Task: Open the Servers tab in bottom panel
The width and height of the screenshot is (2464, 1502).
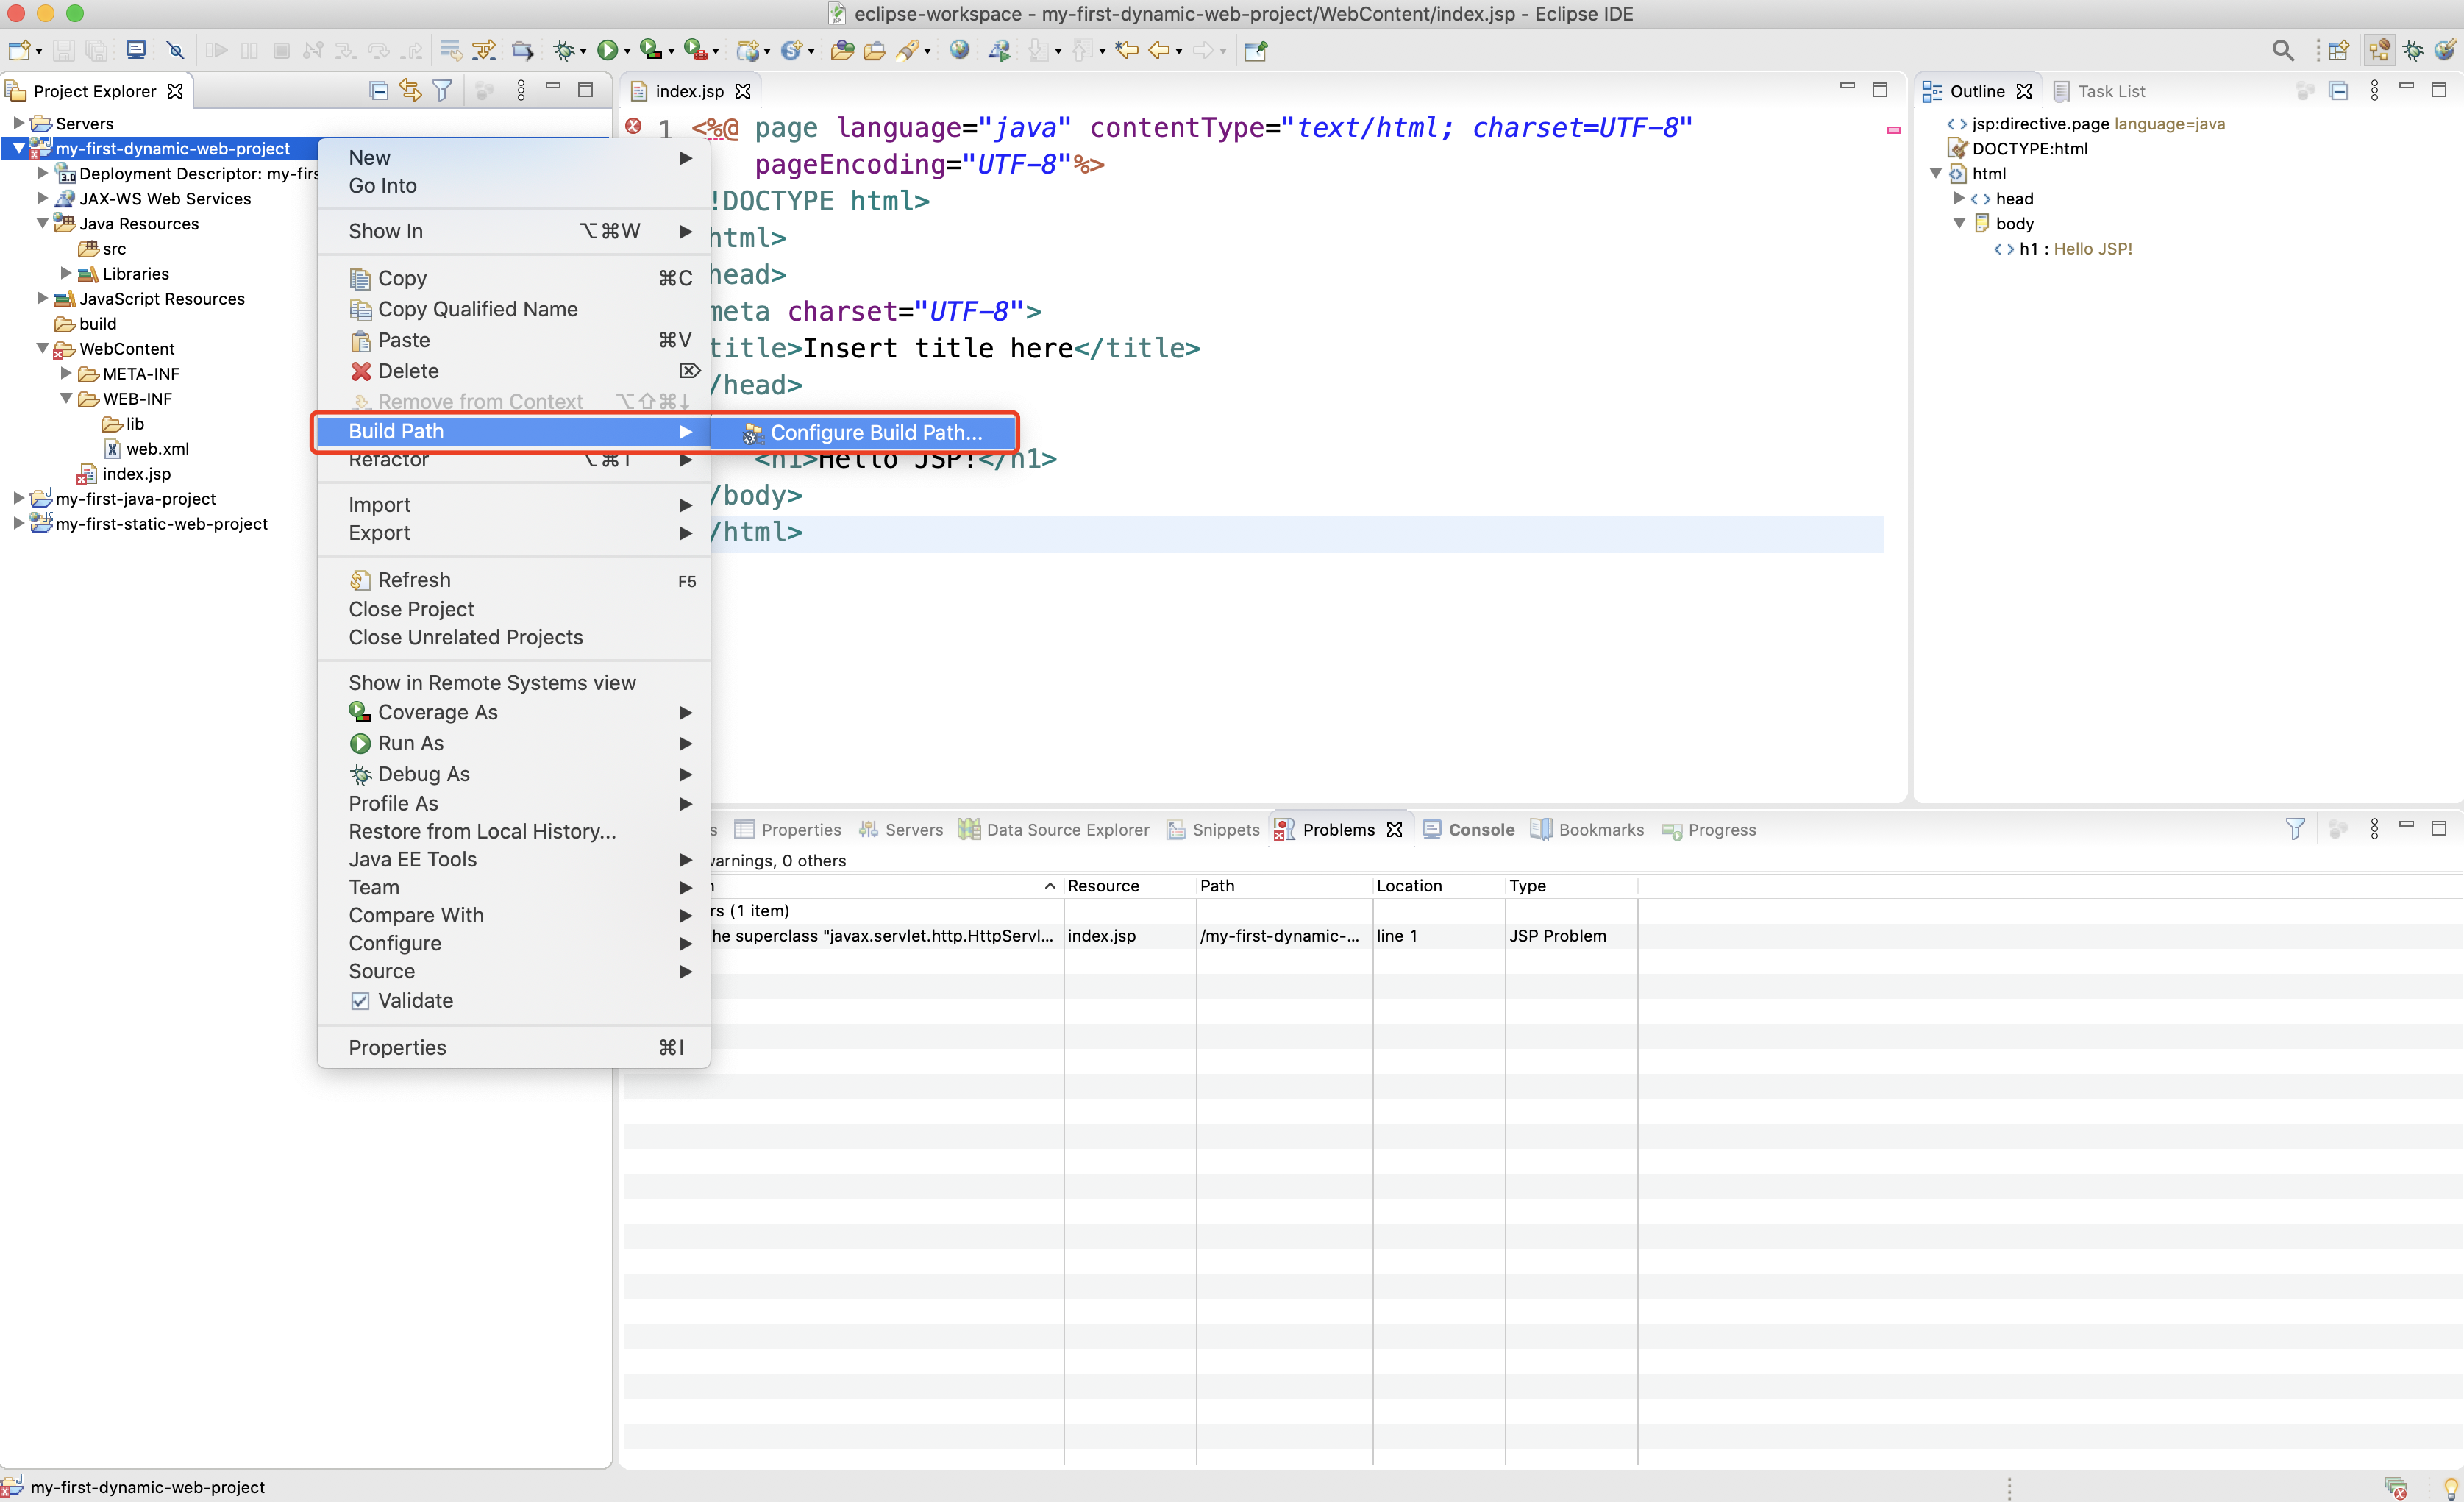Action: coord(901,829)
